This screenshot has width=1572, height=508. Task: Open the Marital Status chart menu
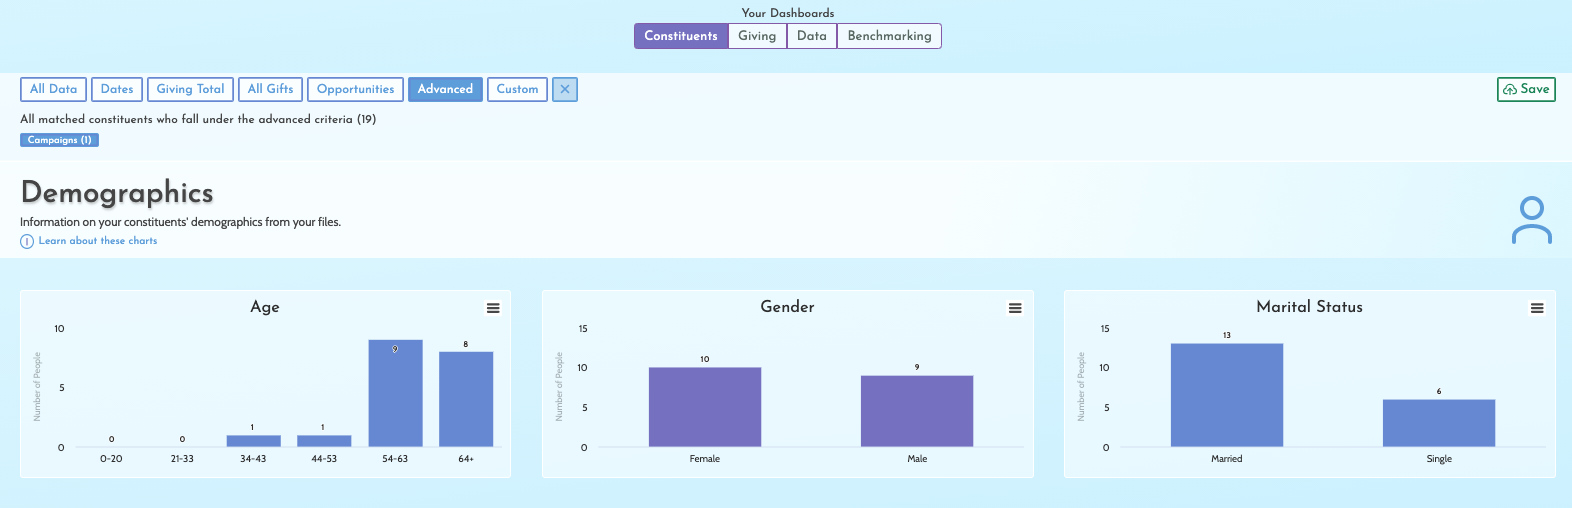click(1537, 308)
